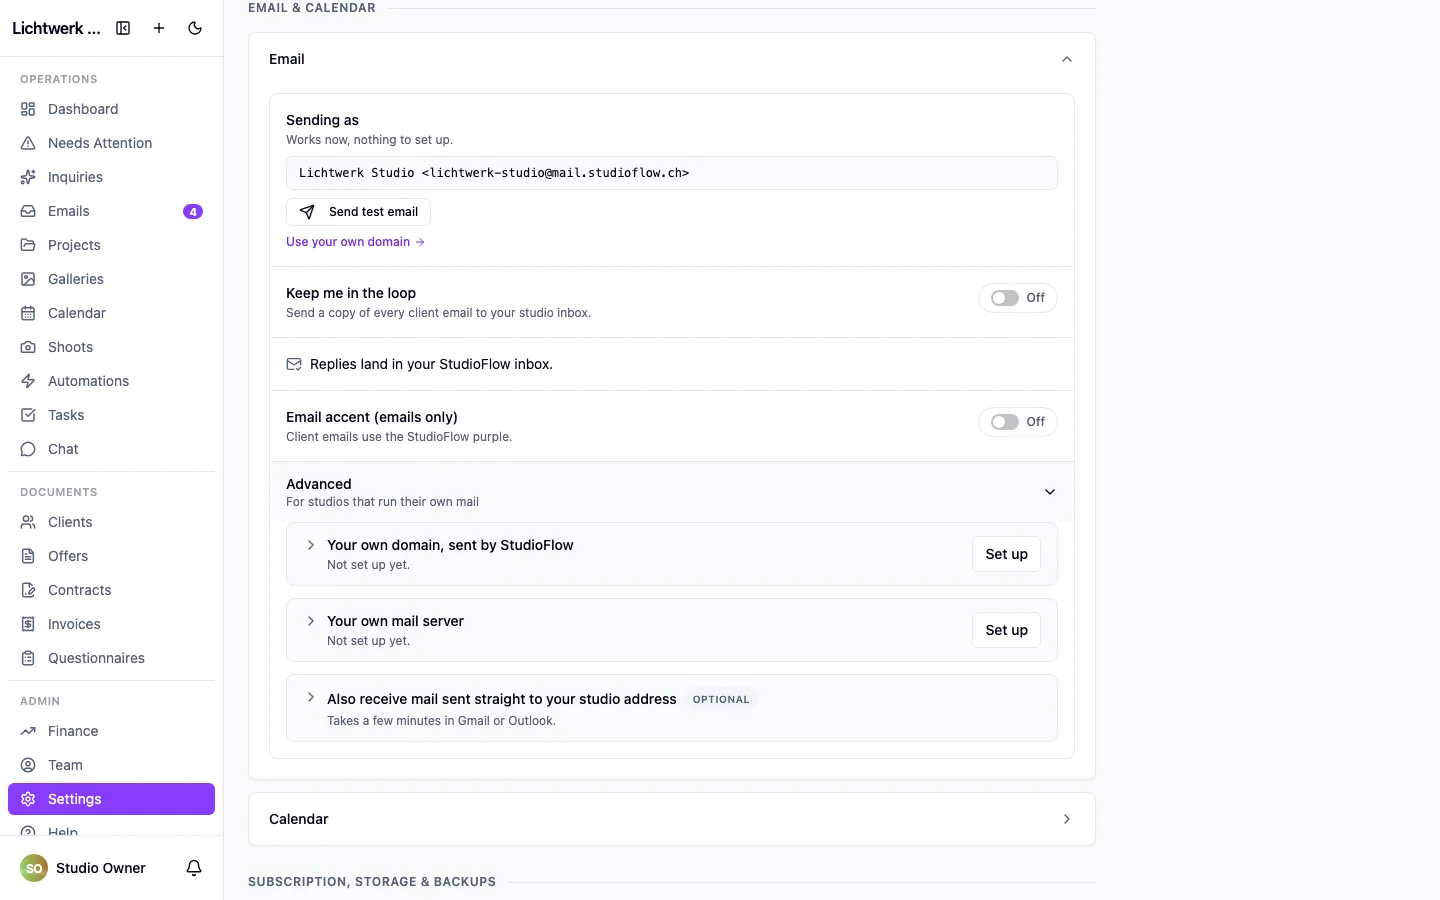
Task: Enable the Email accent toggle
Action: [1005, 422]
